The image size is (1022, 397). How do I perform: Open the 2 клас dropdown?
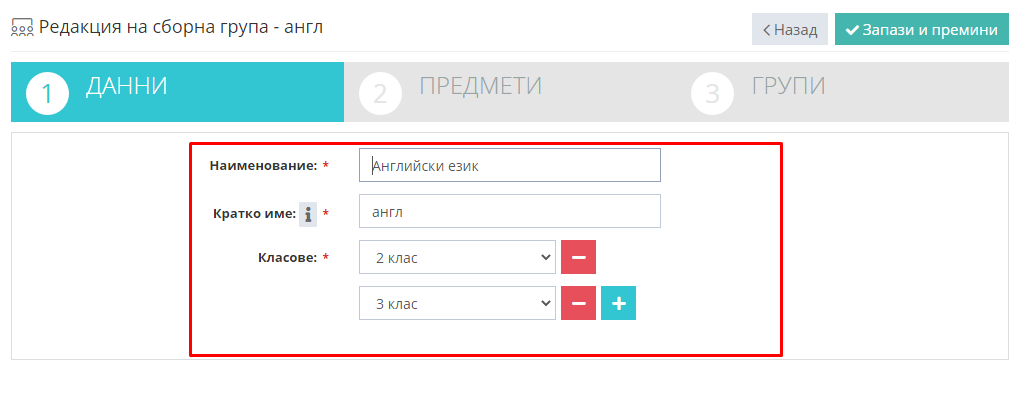(x=457, y=257)
